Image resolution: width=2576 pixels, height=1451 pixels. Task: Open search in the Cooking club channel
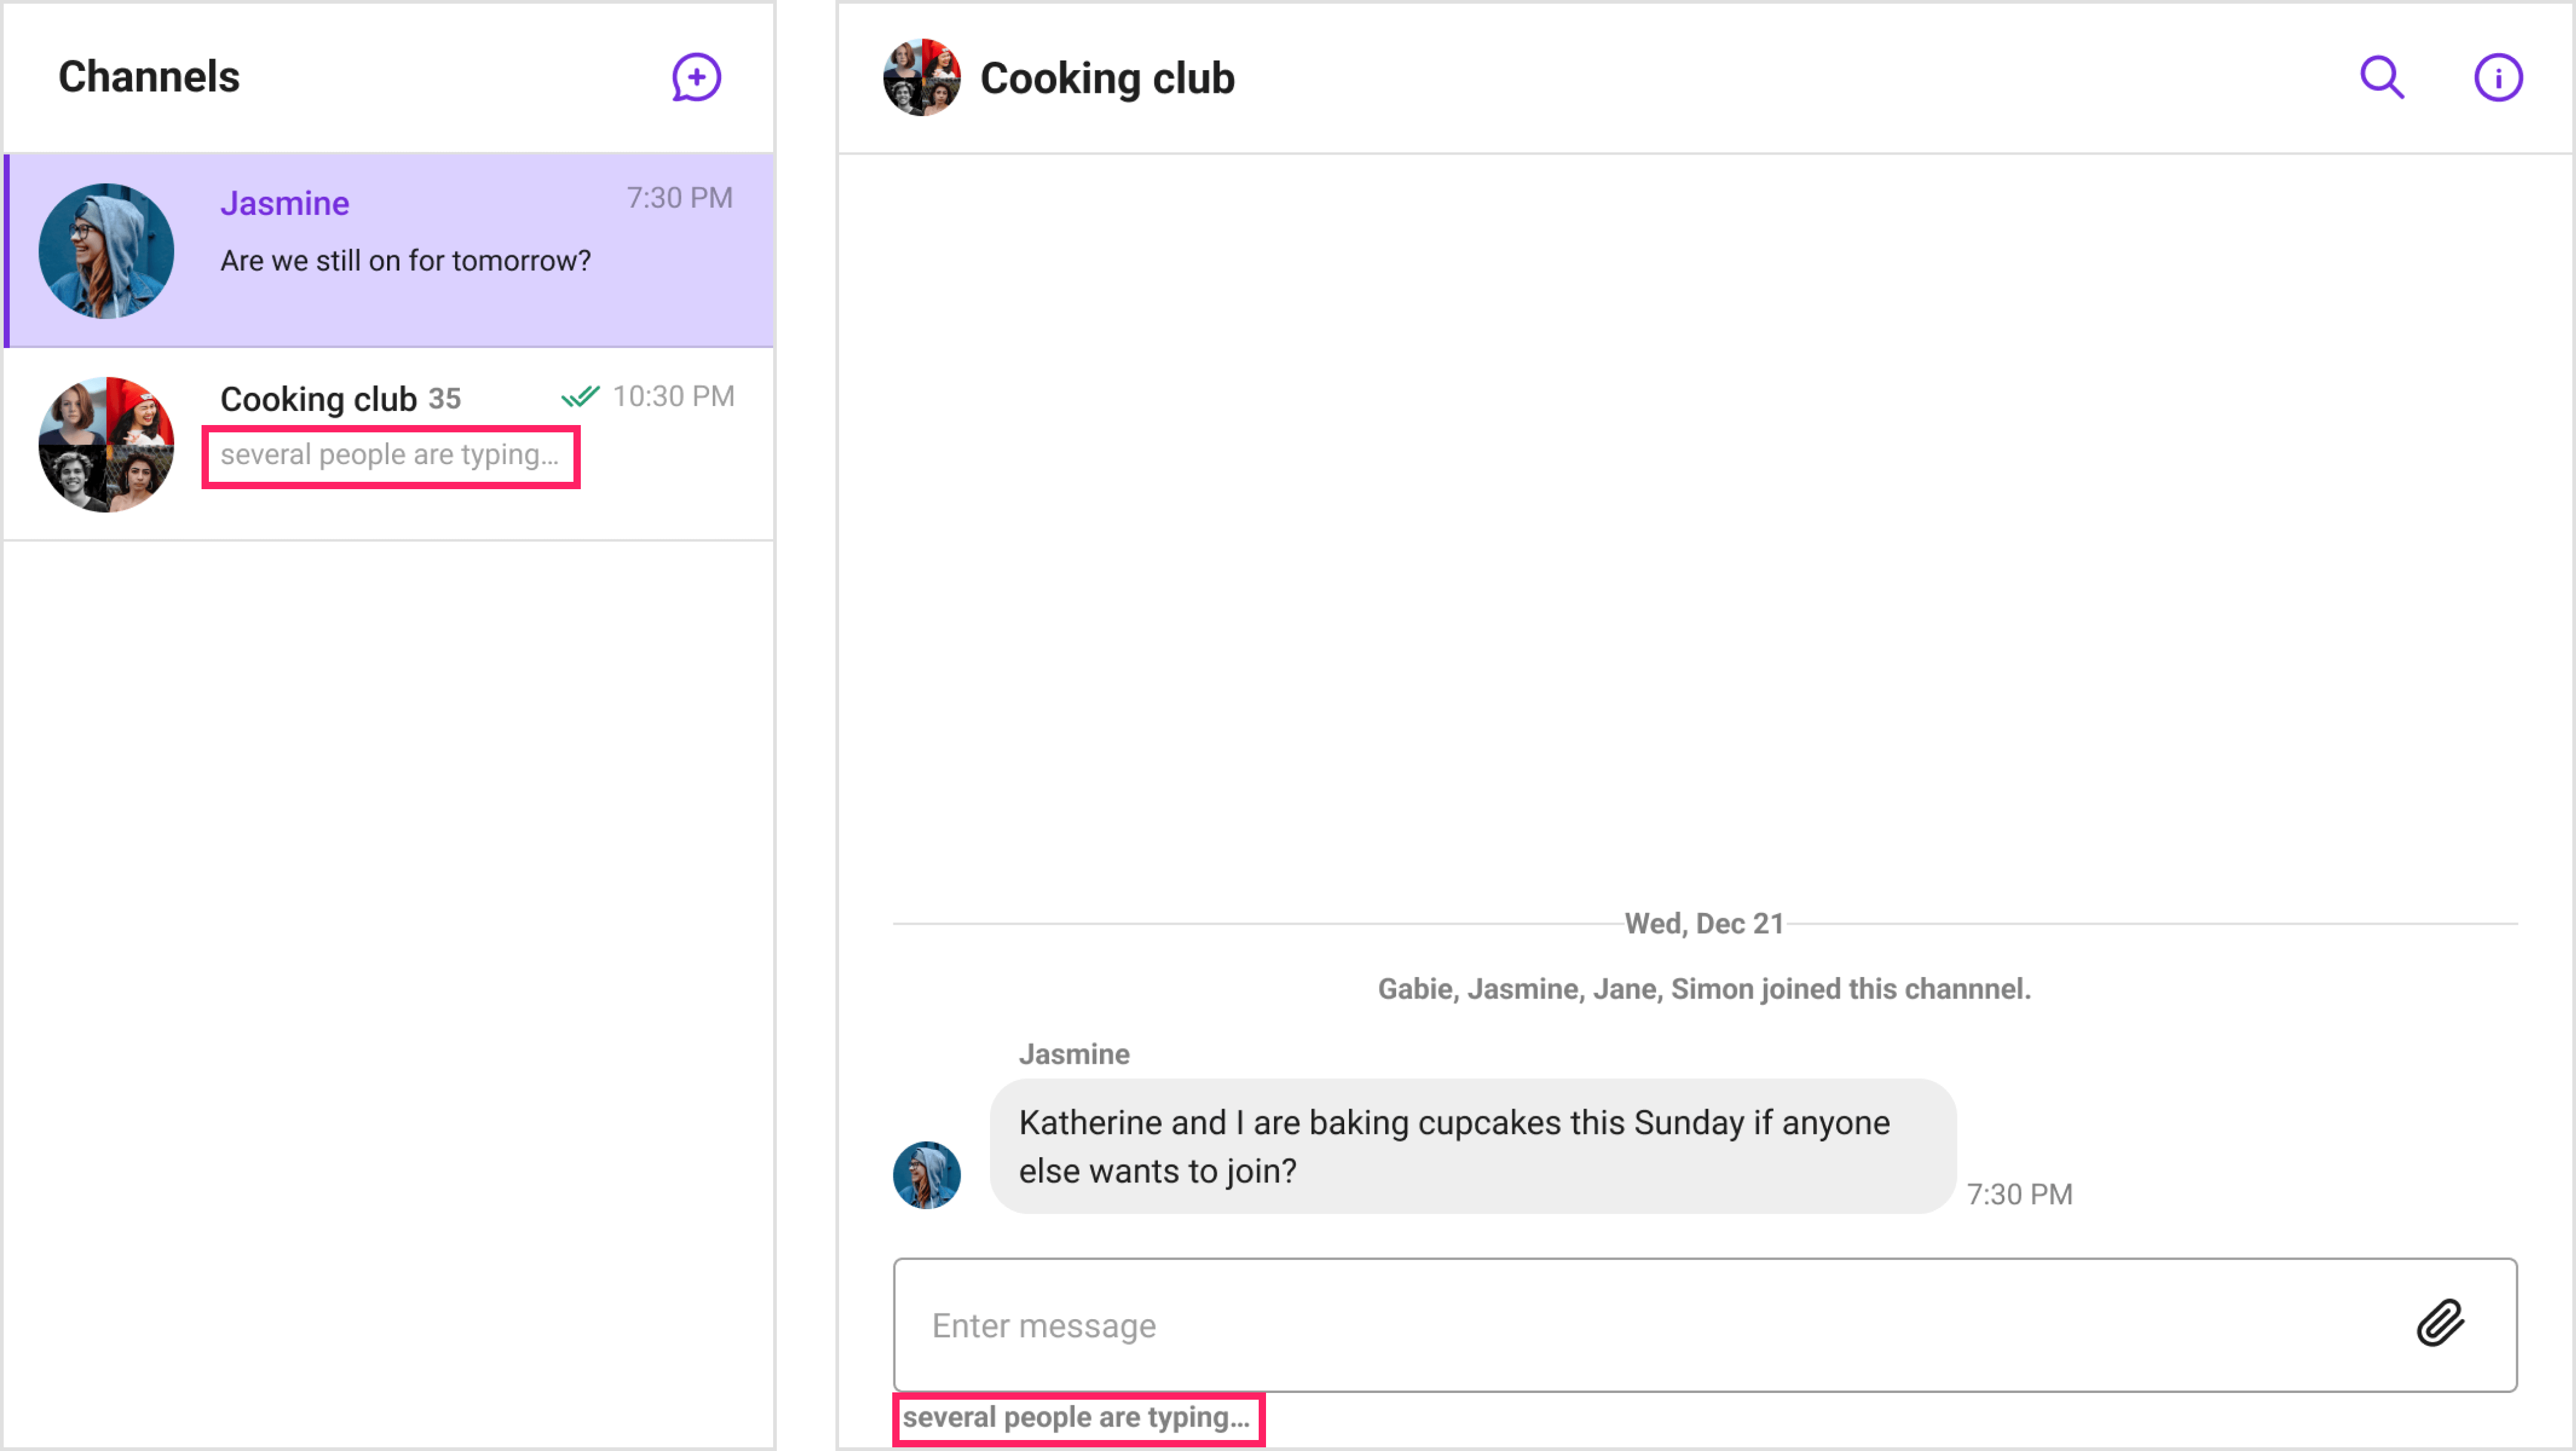click(2382, 77)
